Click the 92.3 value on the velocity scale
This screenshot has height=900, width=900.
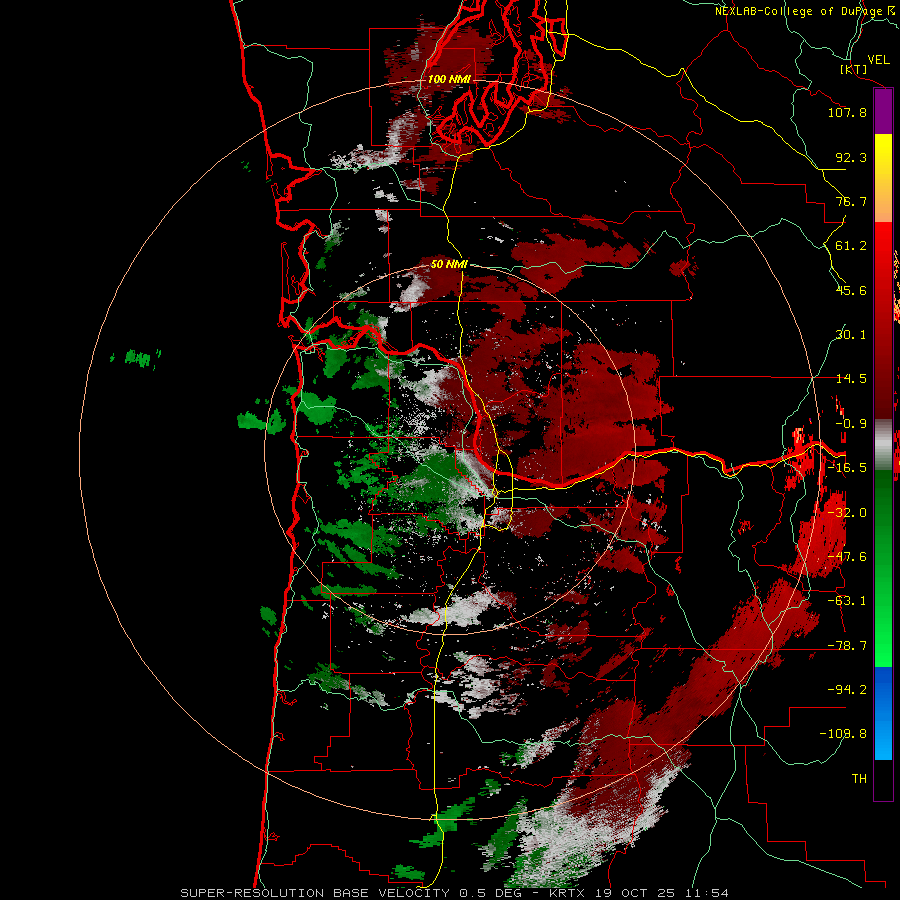pos(851,157)
